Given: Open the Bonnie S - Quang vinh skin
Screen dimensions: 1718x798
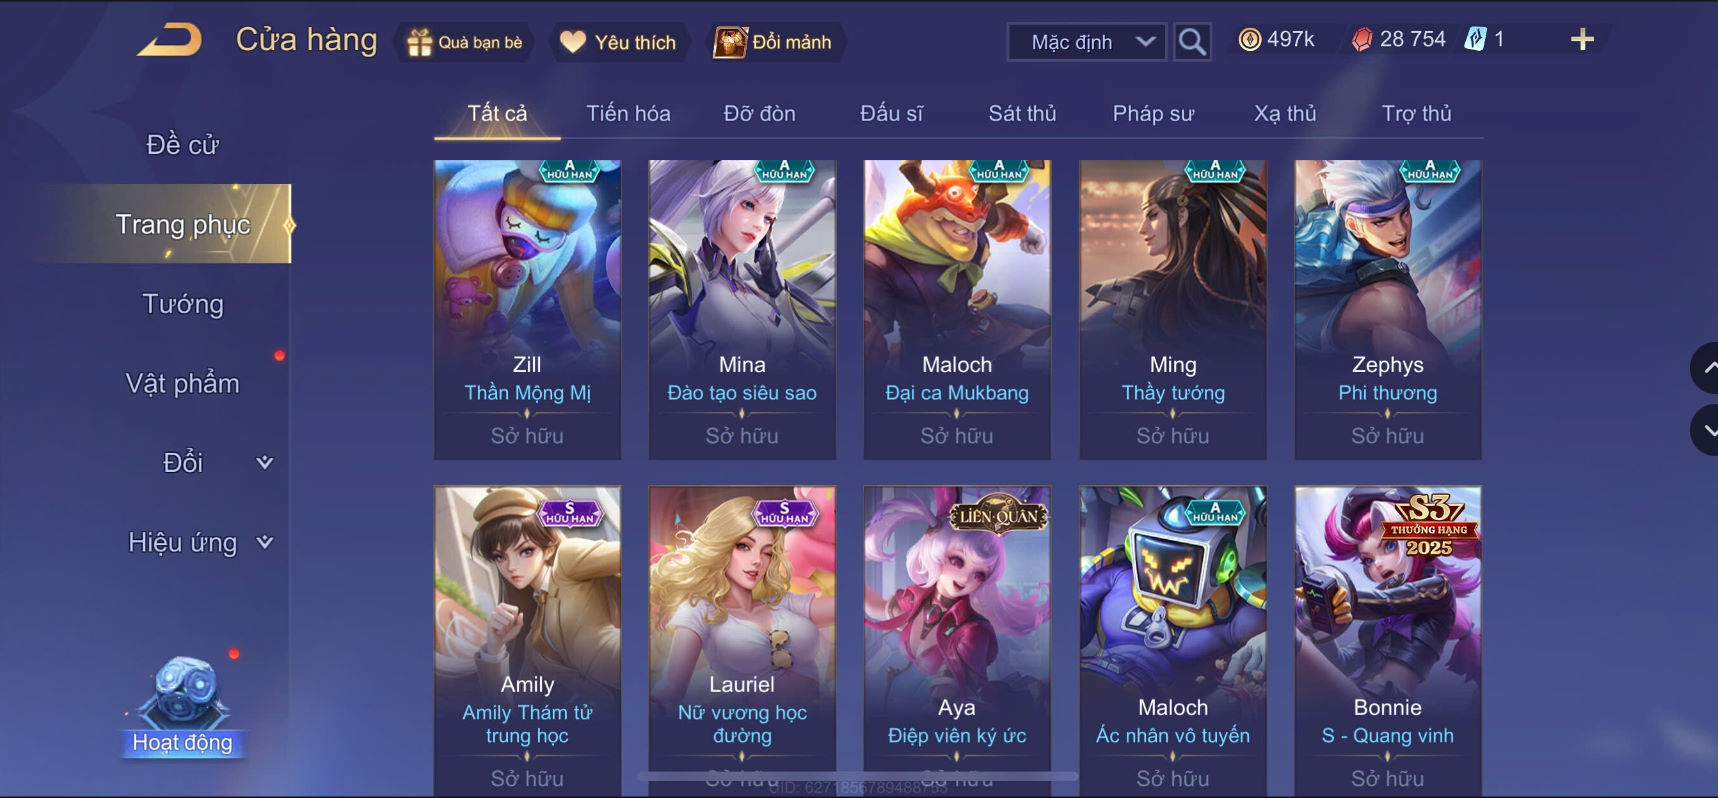Looking at the screenshot, I should 1388,640.
